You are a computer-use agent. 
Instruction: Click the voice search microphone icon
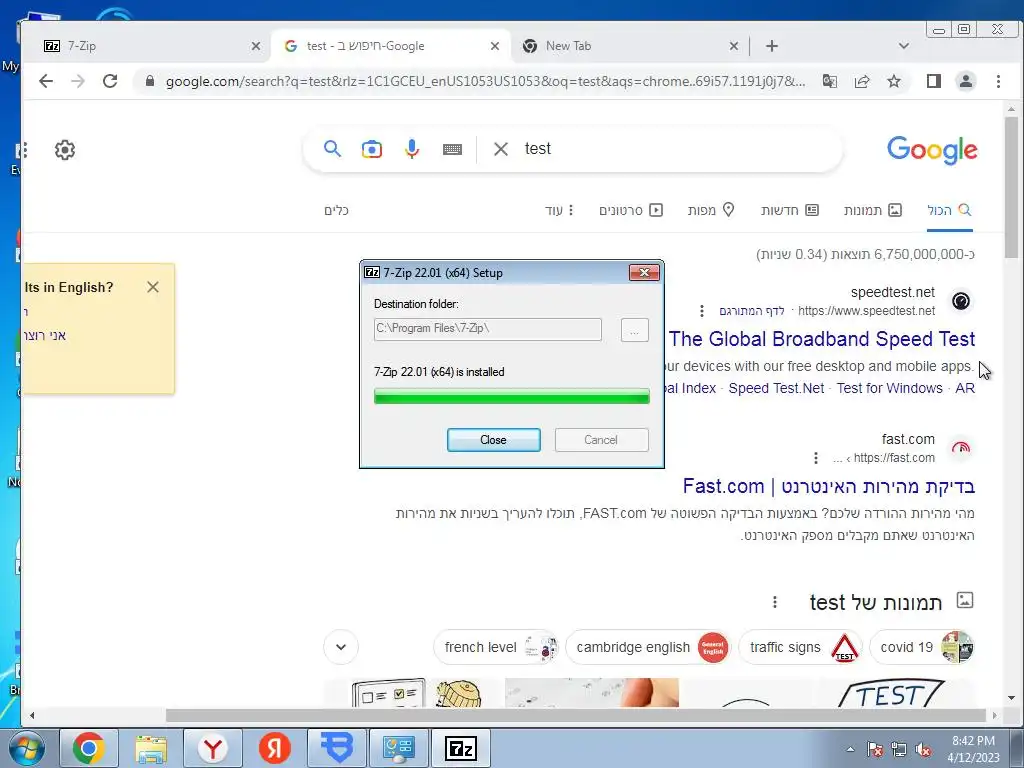(412, 149)
